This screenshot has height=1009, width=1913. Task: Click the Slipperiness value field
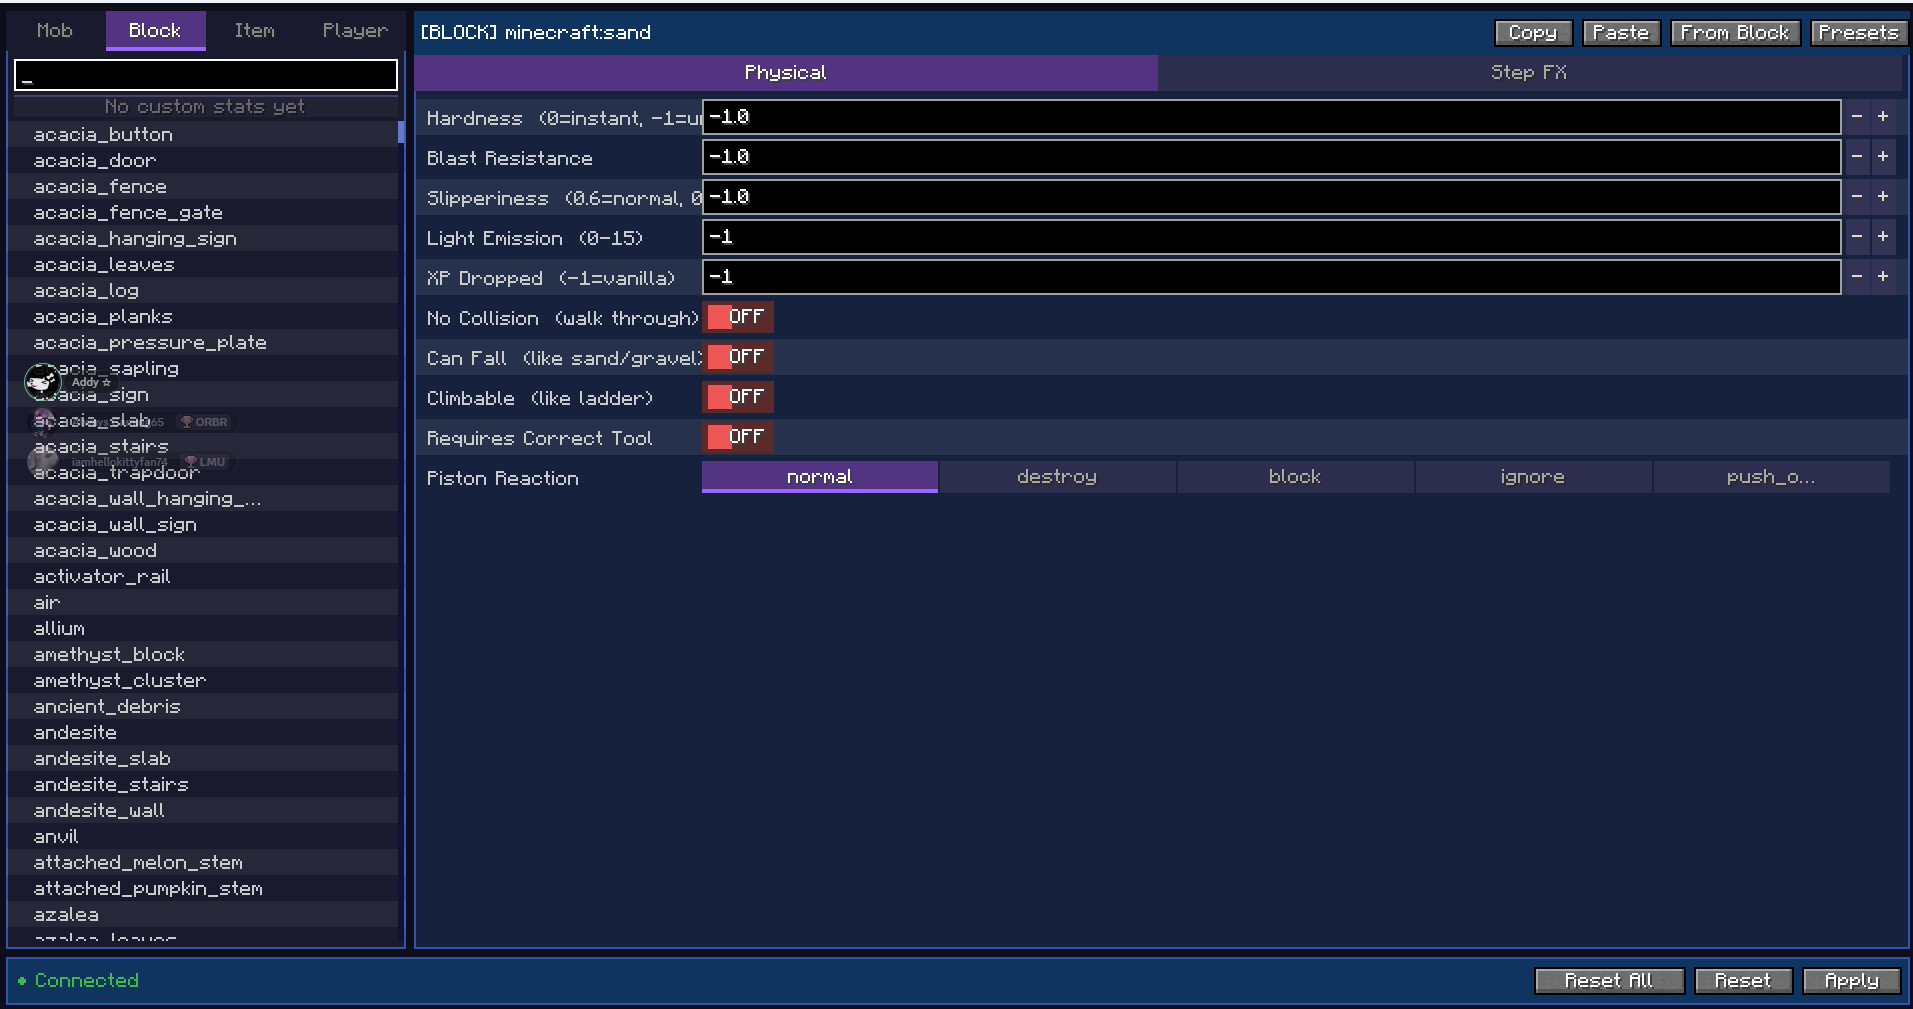click(1271, 197)
